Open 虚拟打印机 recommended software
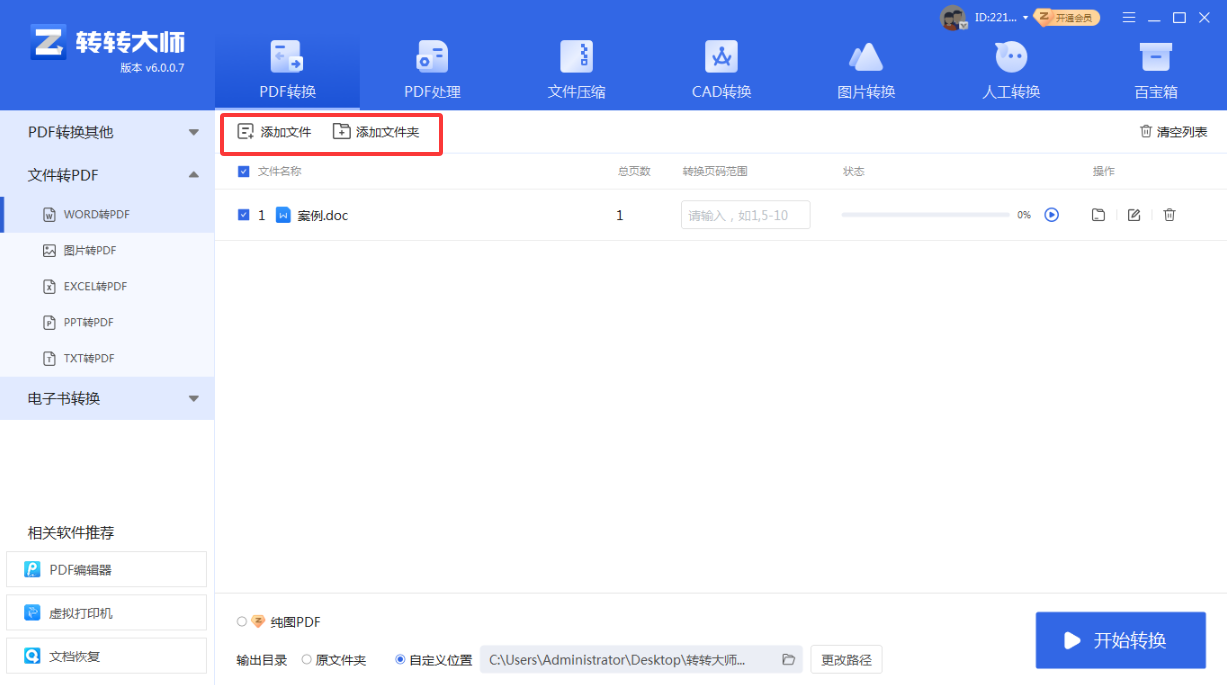The height and width of the screenshot is (685, 1227). [x=106, y=613]
